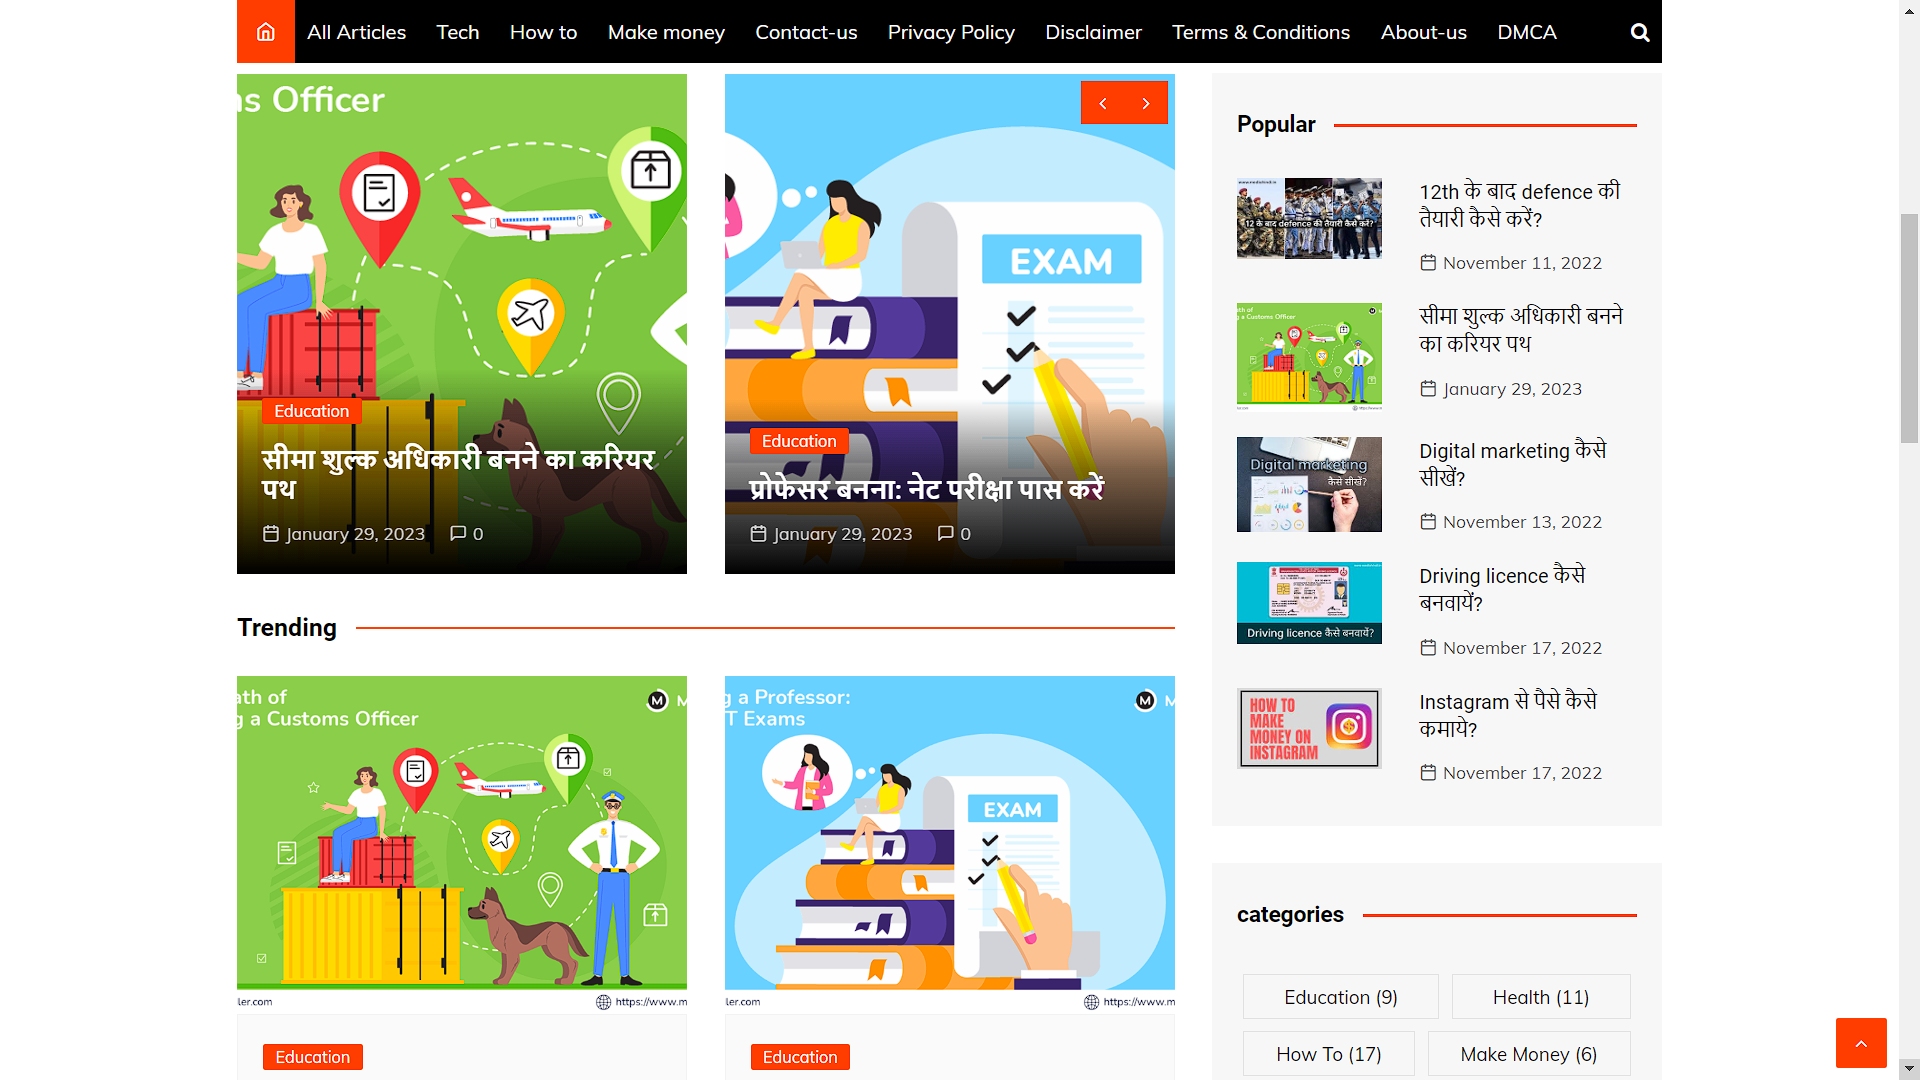Advance to next slide arrow
Screen dimensions: 1920x1080
pos(1146,103)
